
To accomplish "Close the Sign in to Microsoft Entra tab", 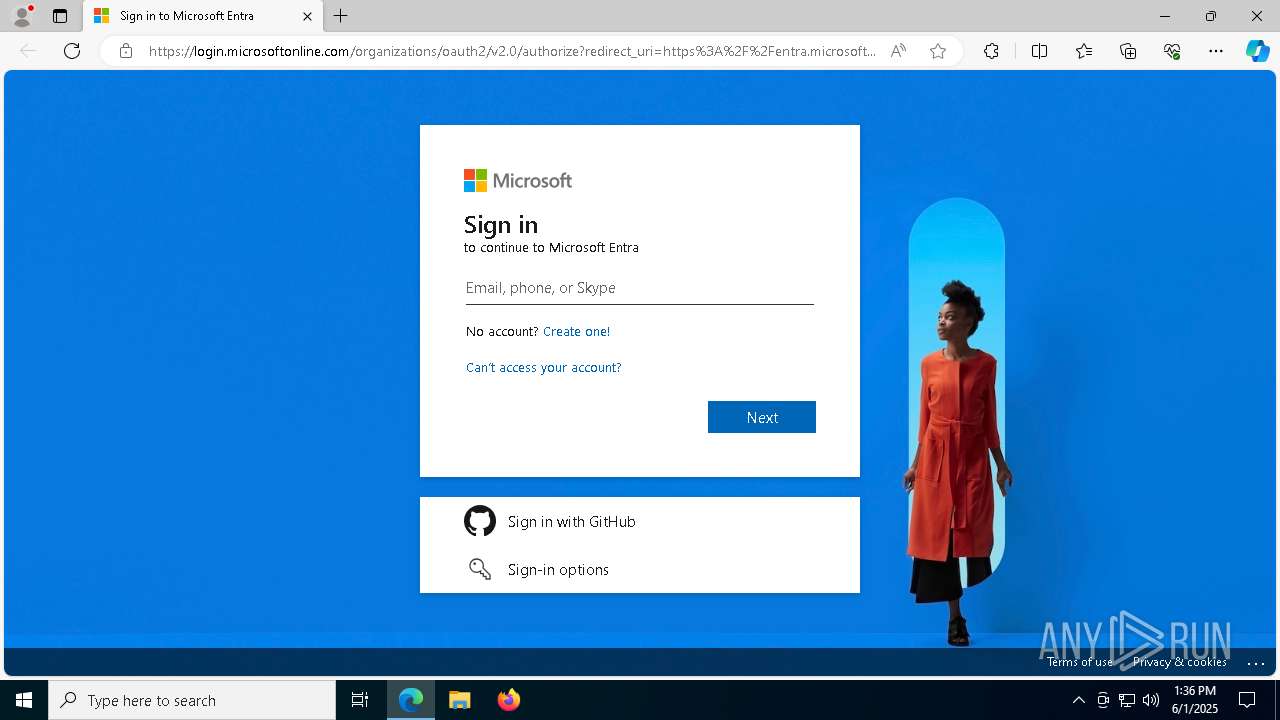I will coord(307,16).
